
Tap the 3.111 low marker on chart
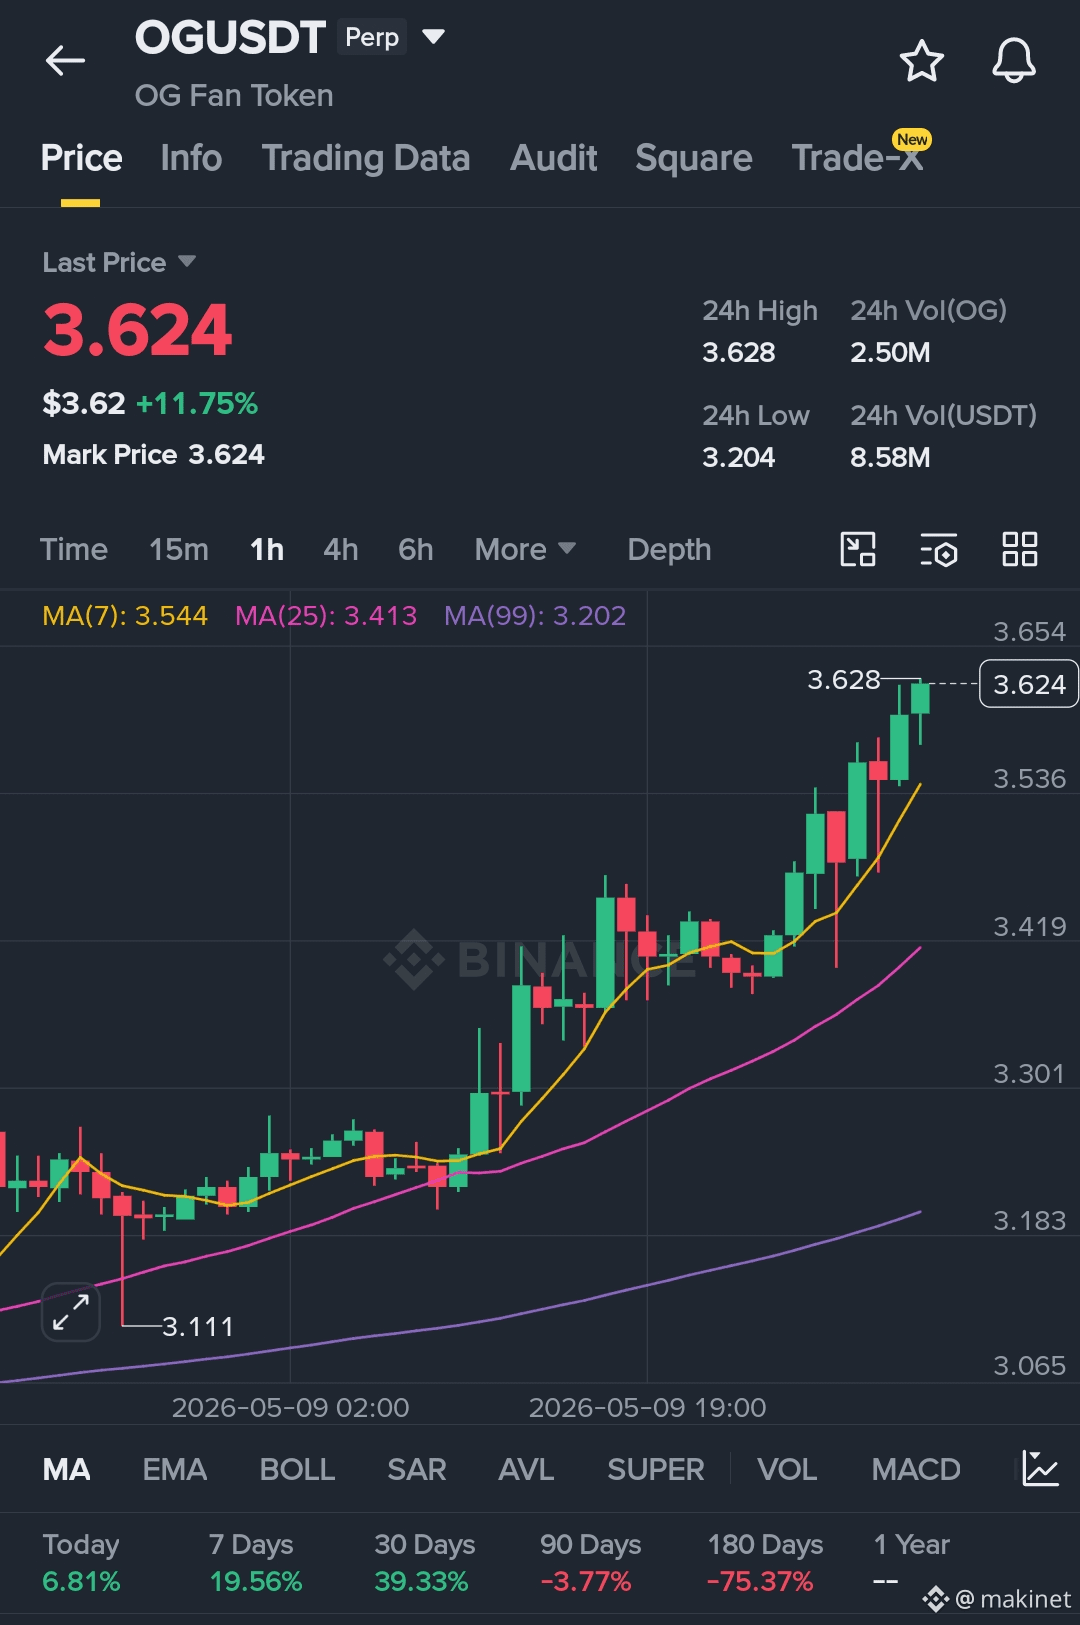198,1327
